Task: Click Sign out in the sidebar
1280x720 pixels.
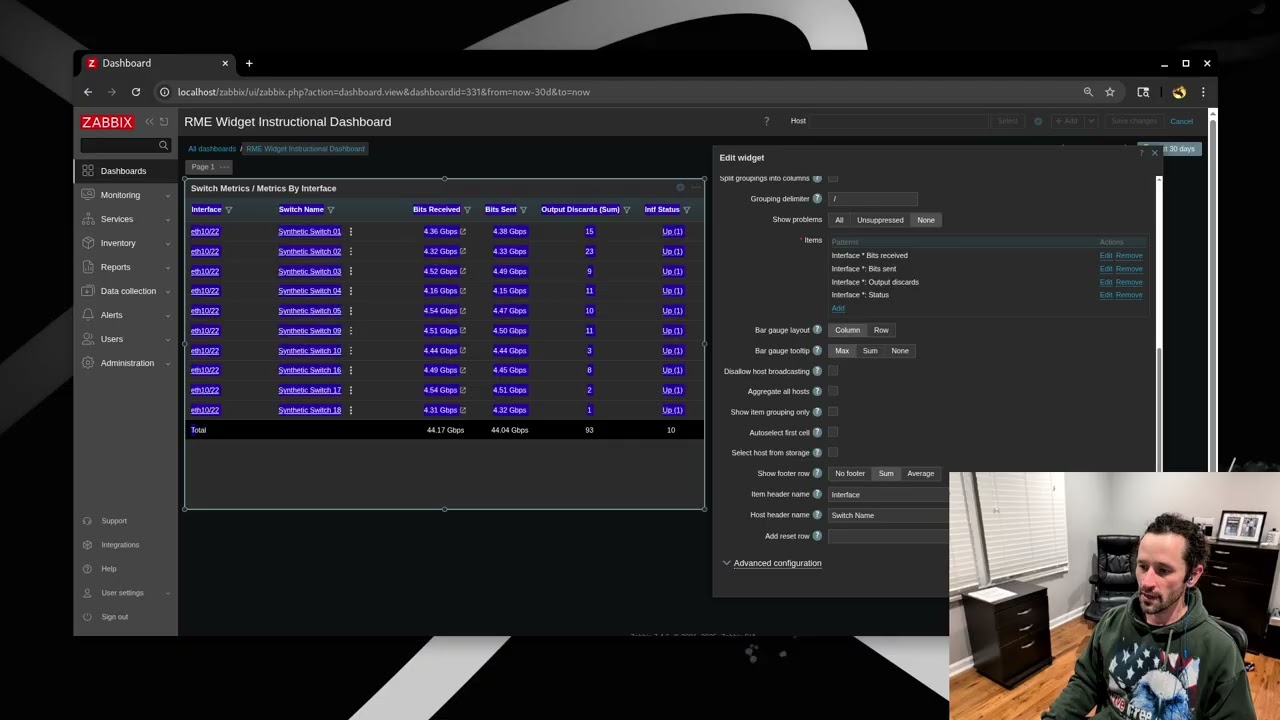Action: (x=114, y=617)
